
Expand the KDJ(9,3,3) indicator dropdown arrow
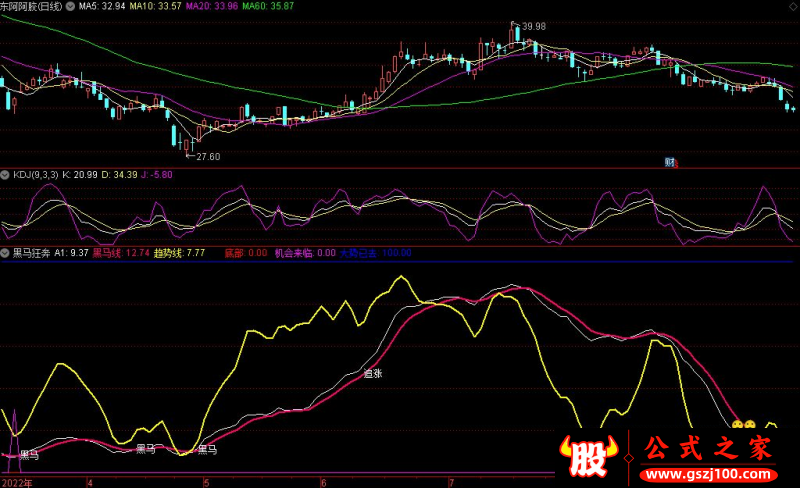click(5, 175)
